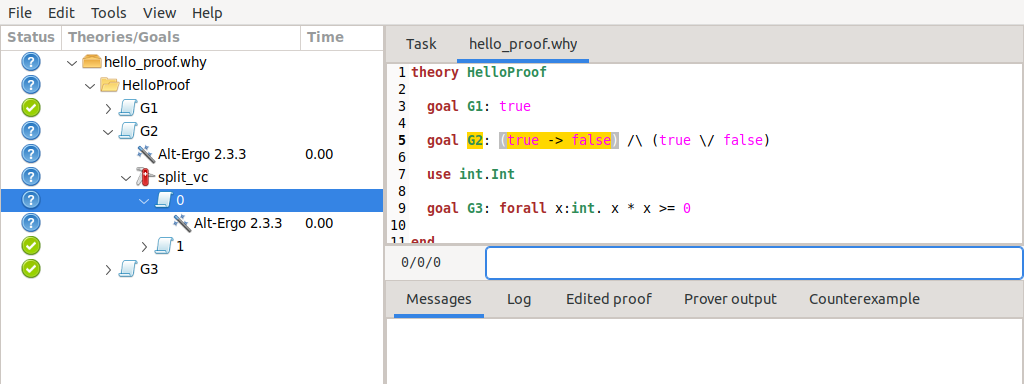Click the status icon of Alt-Ergo under G2
Viewport: 1024px width, 384px height.
pyautogui.click(x=31, y=153)
